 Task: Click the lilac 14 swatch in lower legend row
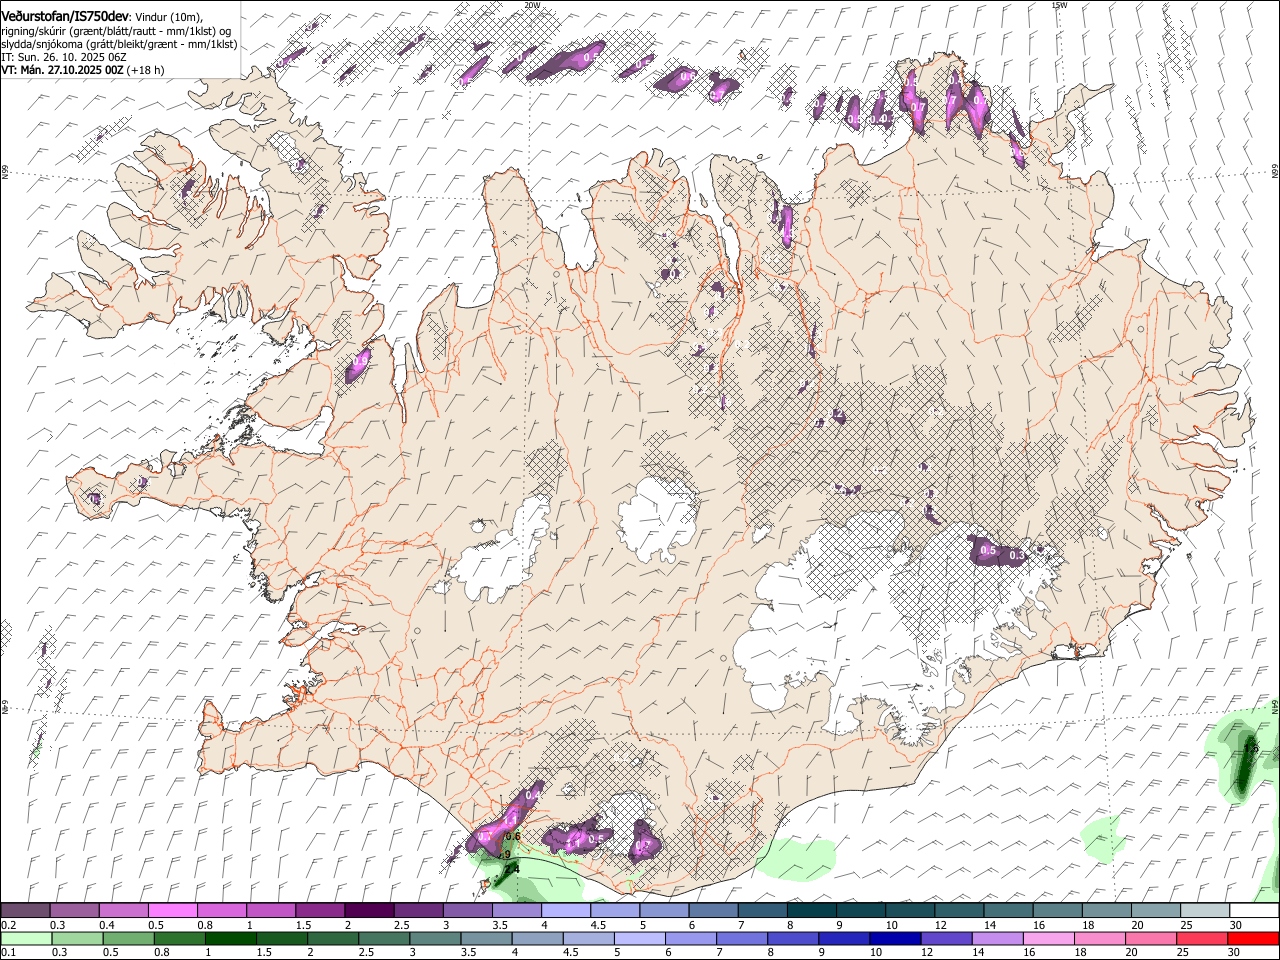click(998, 938)
